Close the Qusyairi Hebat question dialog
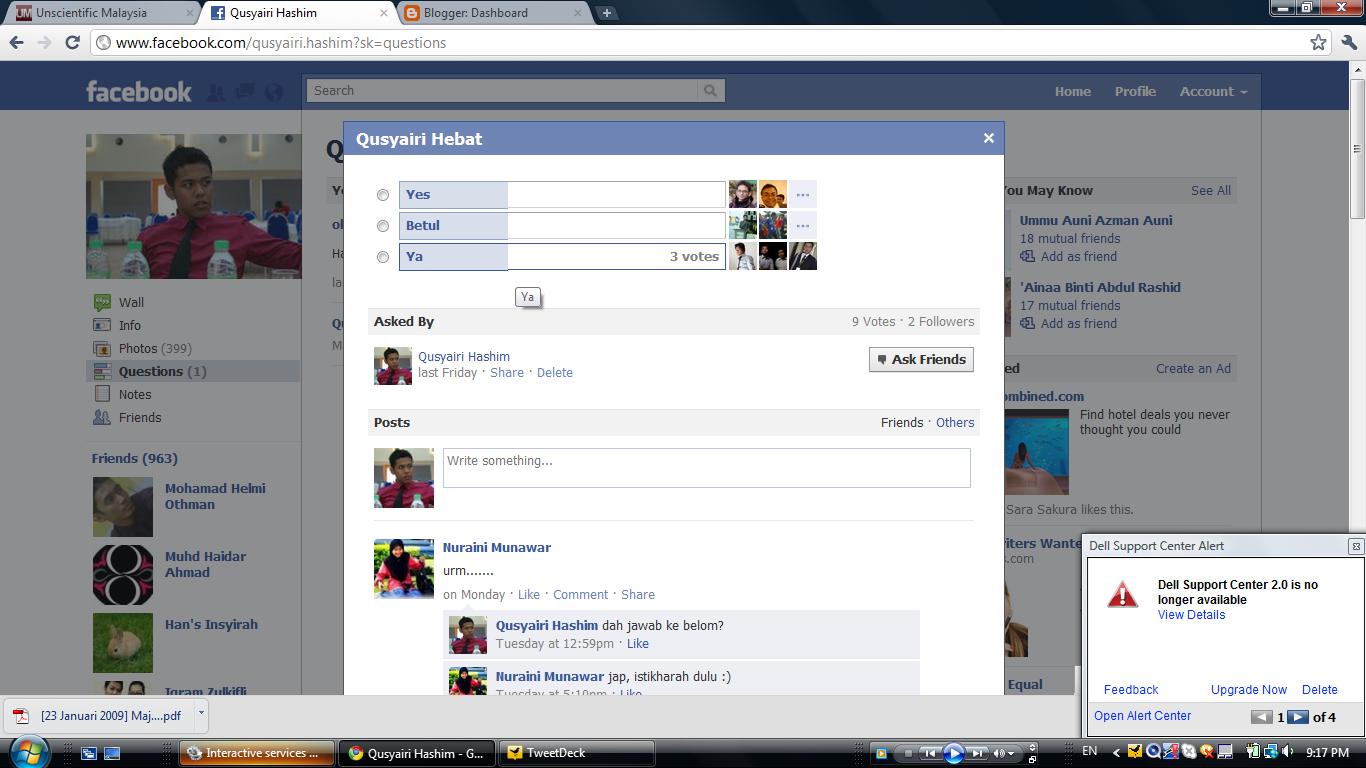The height and width of the screenshot is (768, 1366). (988, 138)
